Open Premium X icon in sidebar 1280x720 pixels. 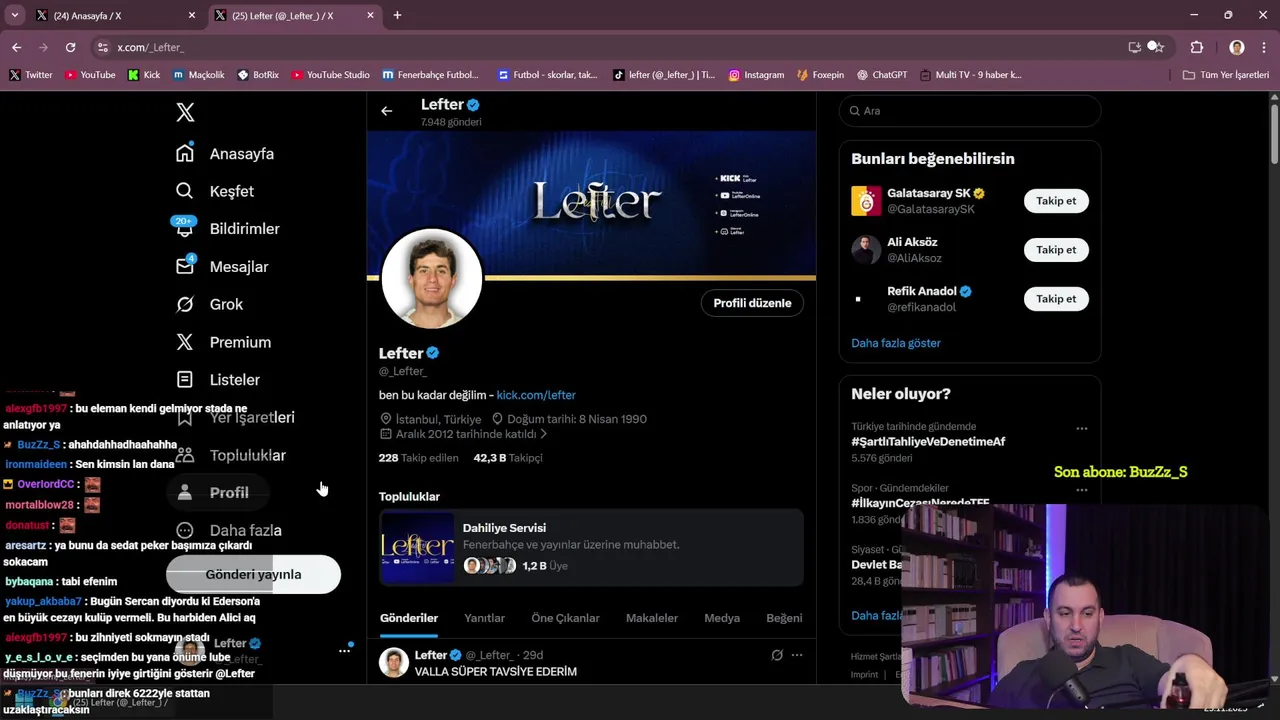pyautogui.click(x=185, y=342)
